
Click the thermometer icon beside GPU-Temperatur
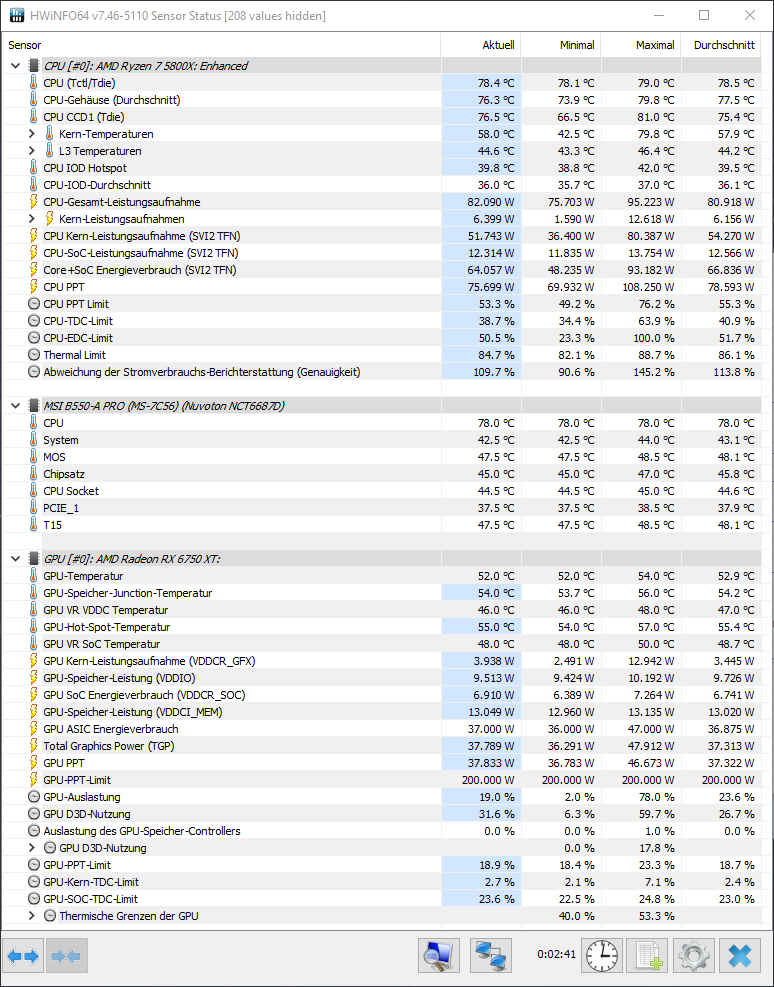(34, 575)
